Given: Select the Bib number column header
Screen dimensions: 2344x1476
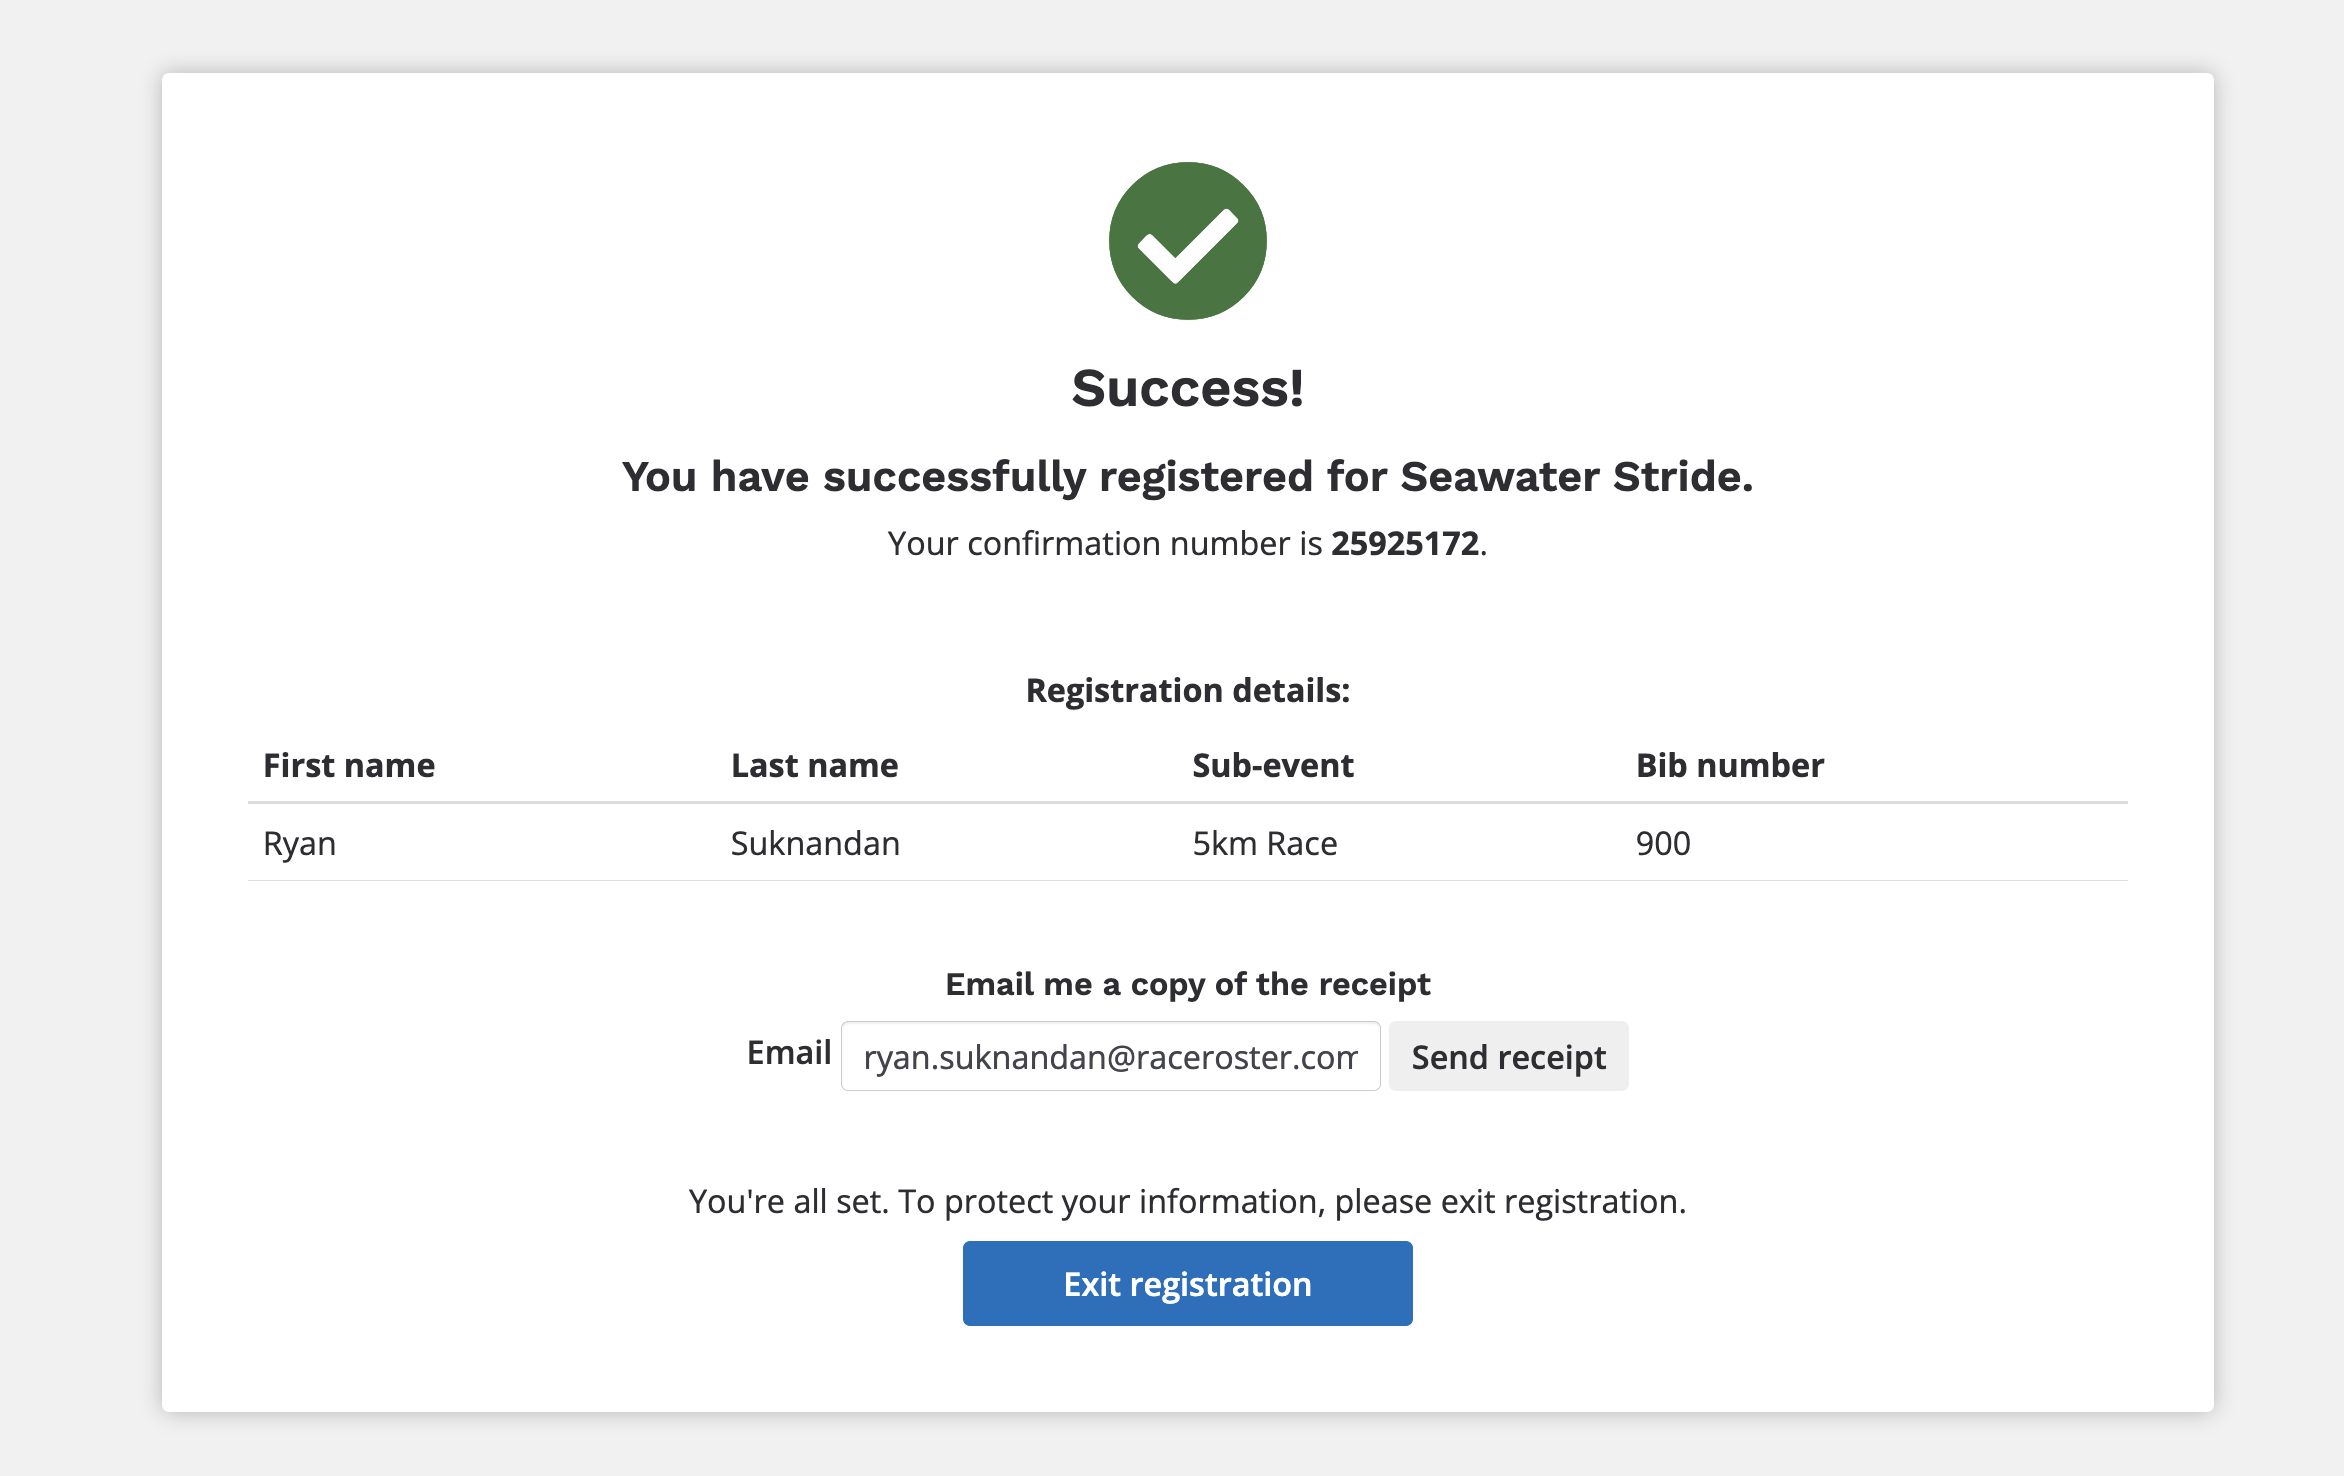Looking at the screenshot, I should (1729, 766).
